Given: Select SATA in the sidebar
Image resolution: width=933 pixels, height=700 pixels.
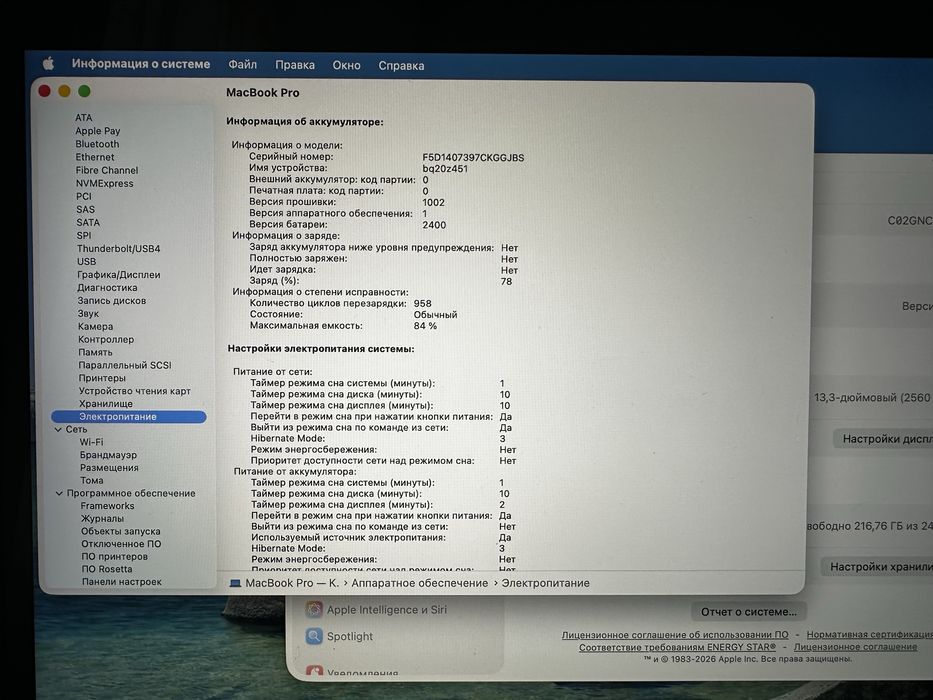Looking at the screenshot, I should coord(88,223).
